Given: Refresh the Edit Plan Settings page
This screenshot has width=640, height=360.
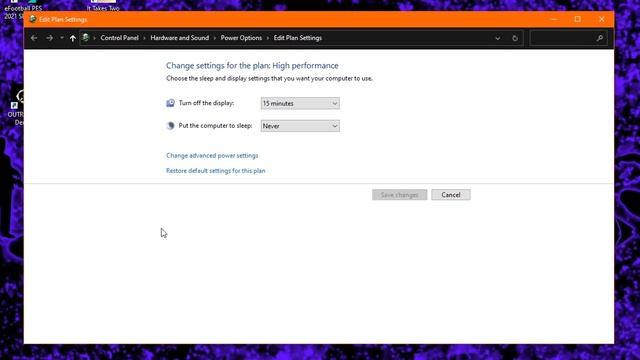Looking at the screenshot, I should [x=515, y=38].
